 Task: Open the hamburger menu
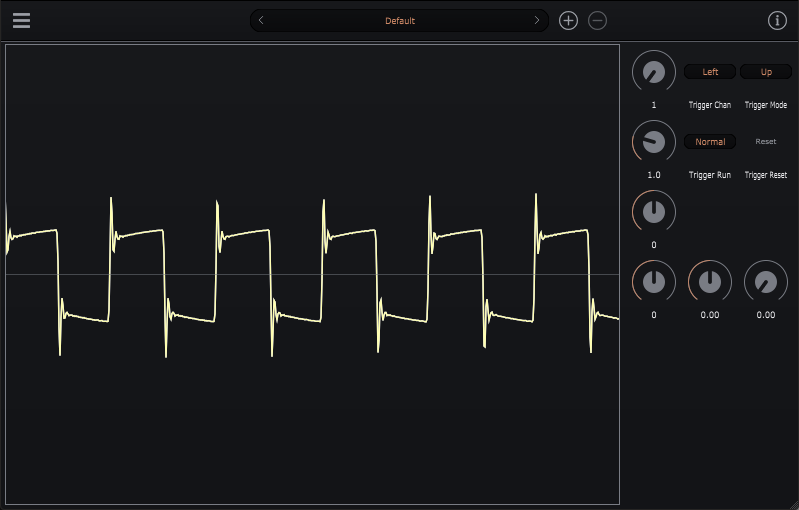[x=21, y=20]
